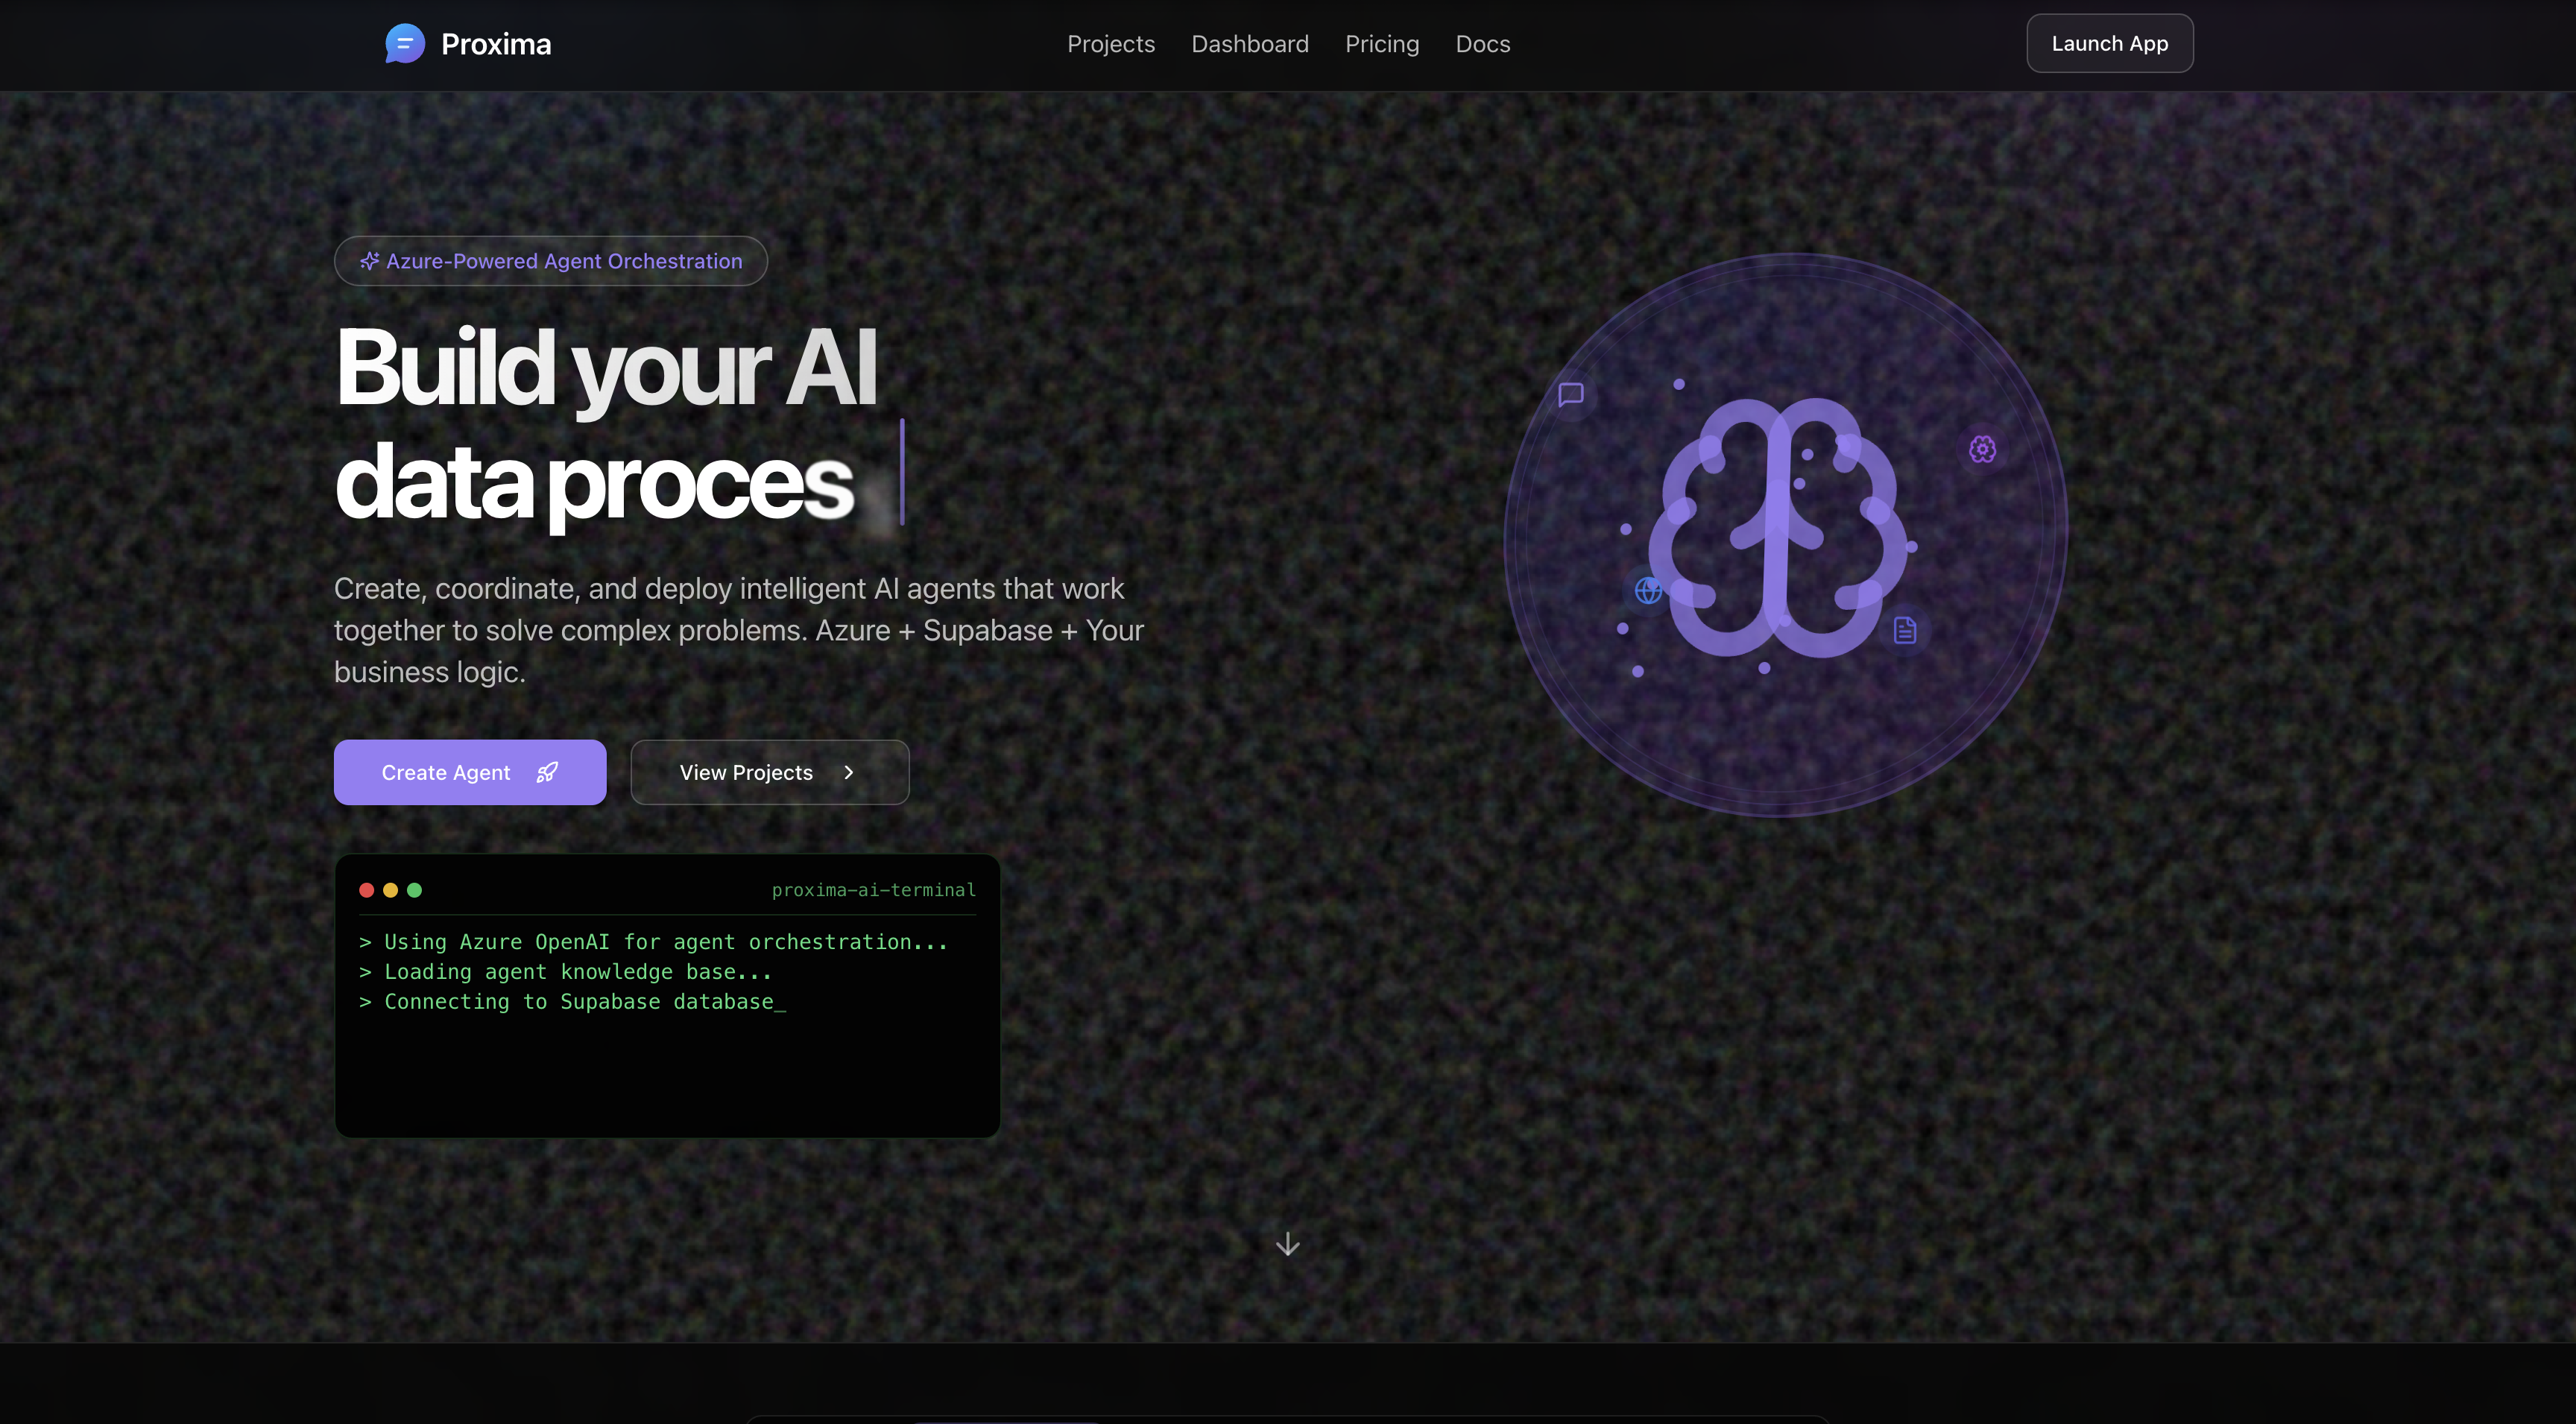Screen dimensions: 2576x1424
Task: Click chevron arrow on View Projects
Action: pos(849,772)
